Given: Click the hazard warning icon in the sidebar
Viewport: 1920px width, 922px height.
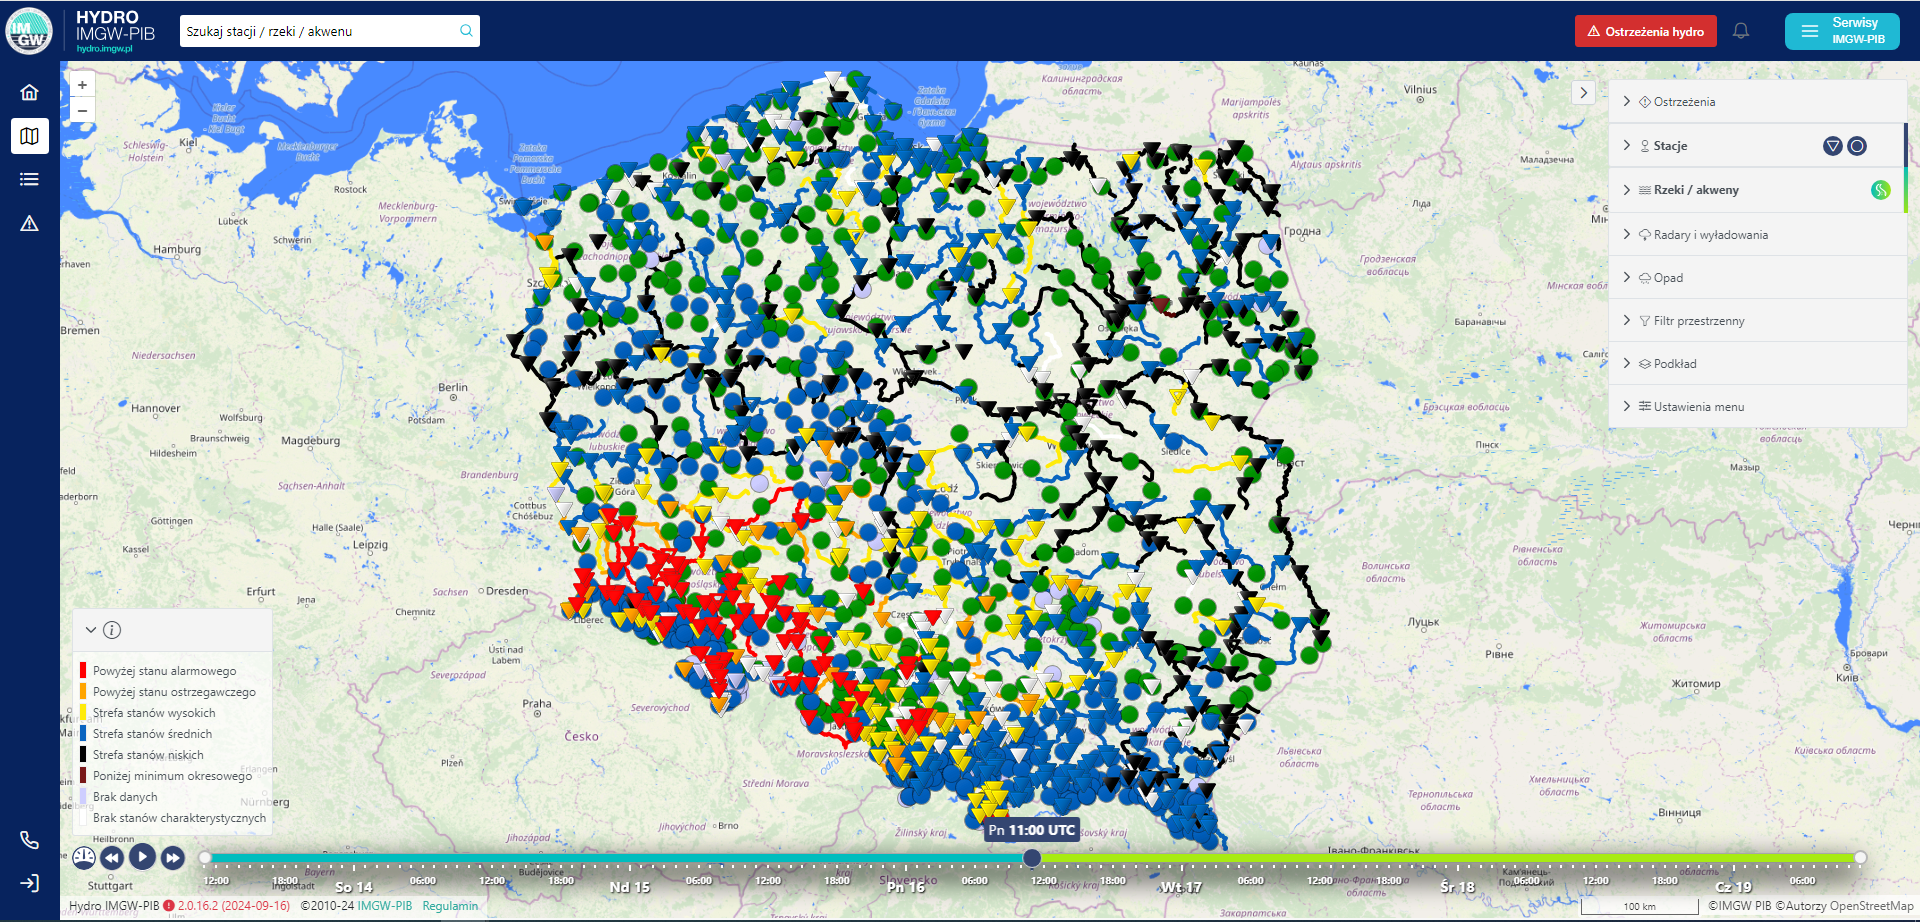Looking at the screenshot, I should 29,222.
